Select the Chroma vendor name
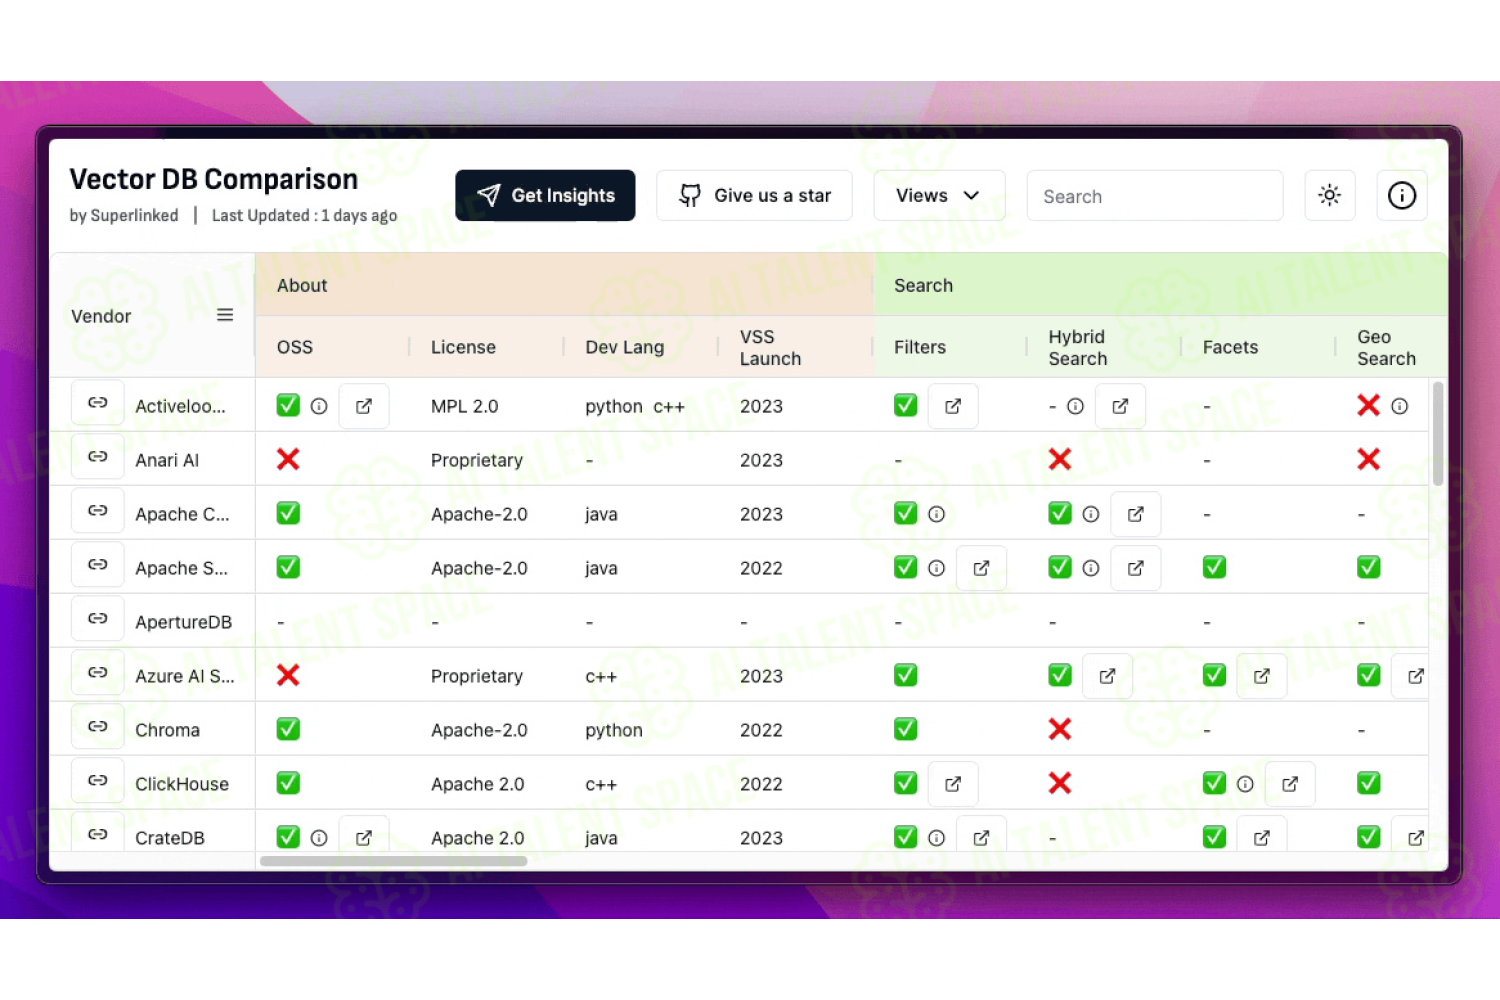The image size is (1500, 1000). (167, 730)
